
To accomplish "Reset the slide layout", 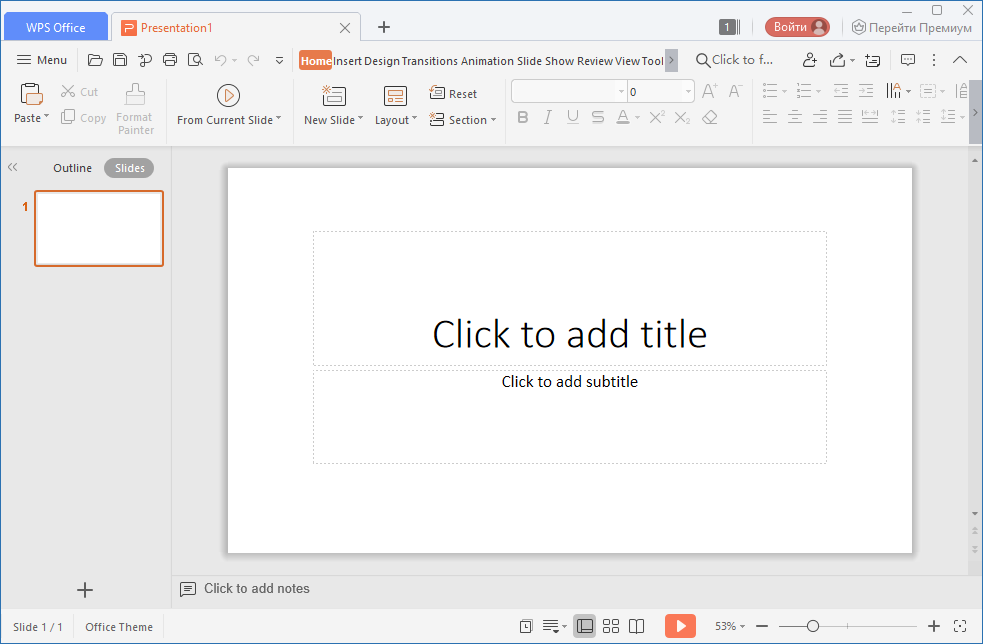I will point(453,93).
